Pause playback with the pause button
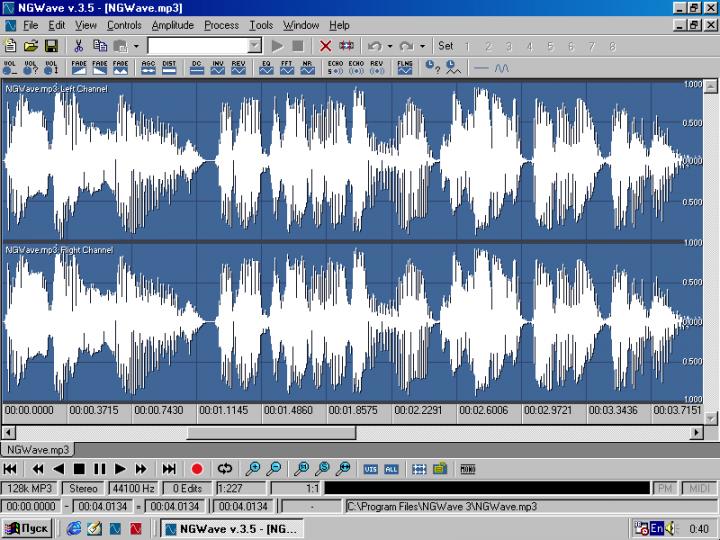Viewport: 720px width, 540px height. (x=99, y=468)
